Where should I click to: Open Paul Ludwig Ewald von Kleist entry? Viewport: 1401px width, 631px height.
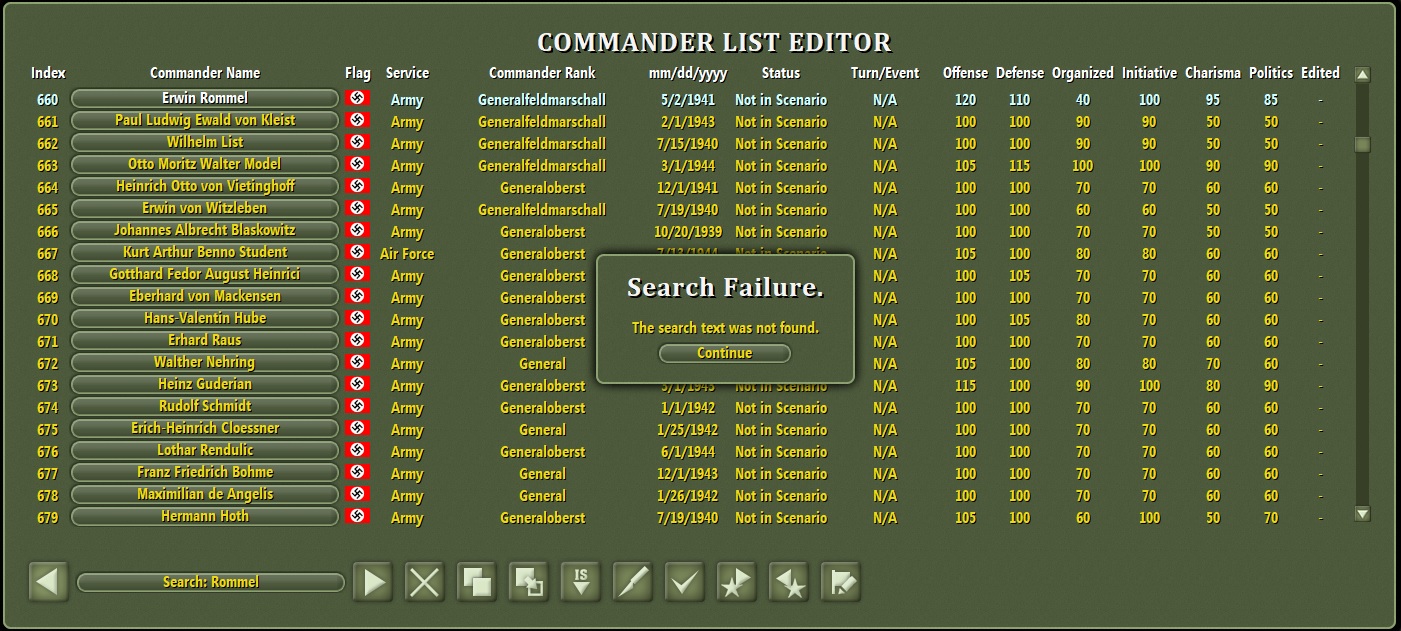click(x=205, y=120)
